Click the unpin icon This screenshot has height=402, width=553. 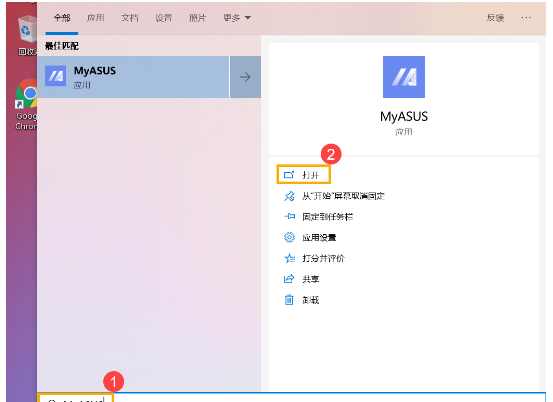(289, 196)
